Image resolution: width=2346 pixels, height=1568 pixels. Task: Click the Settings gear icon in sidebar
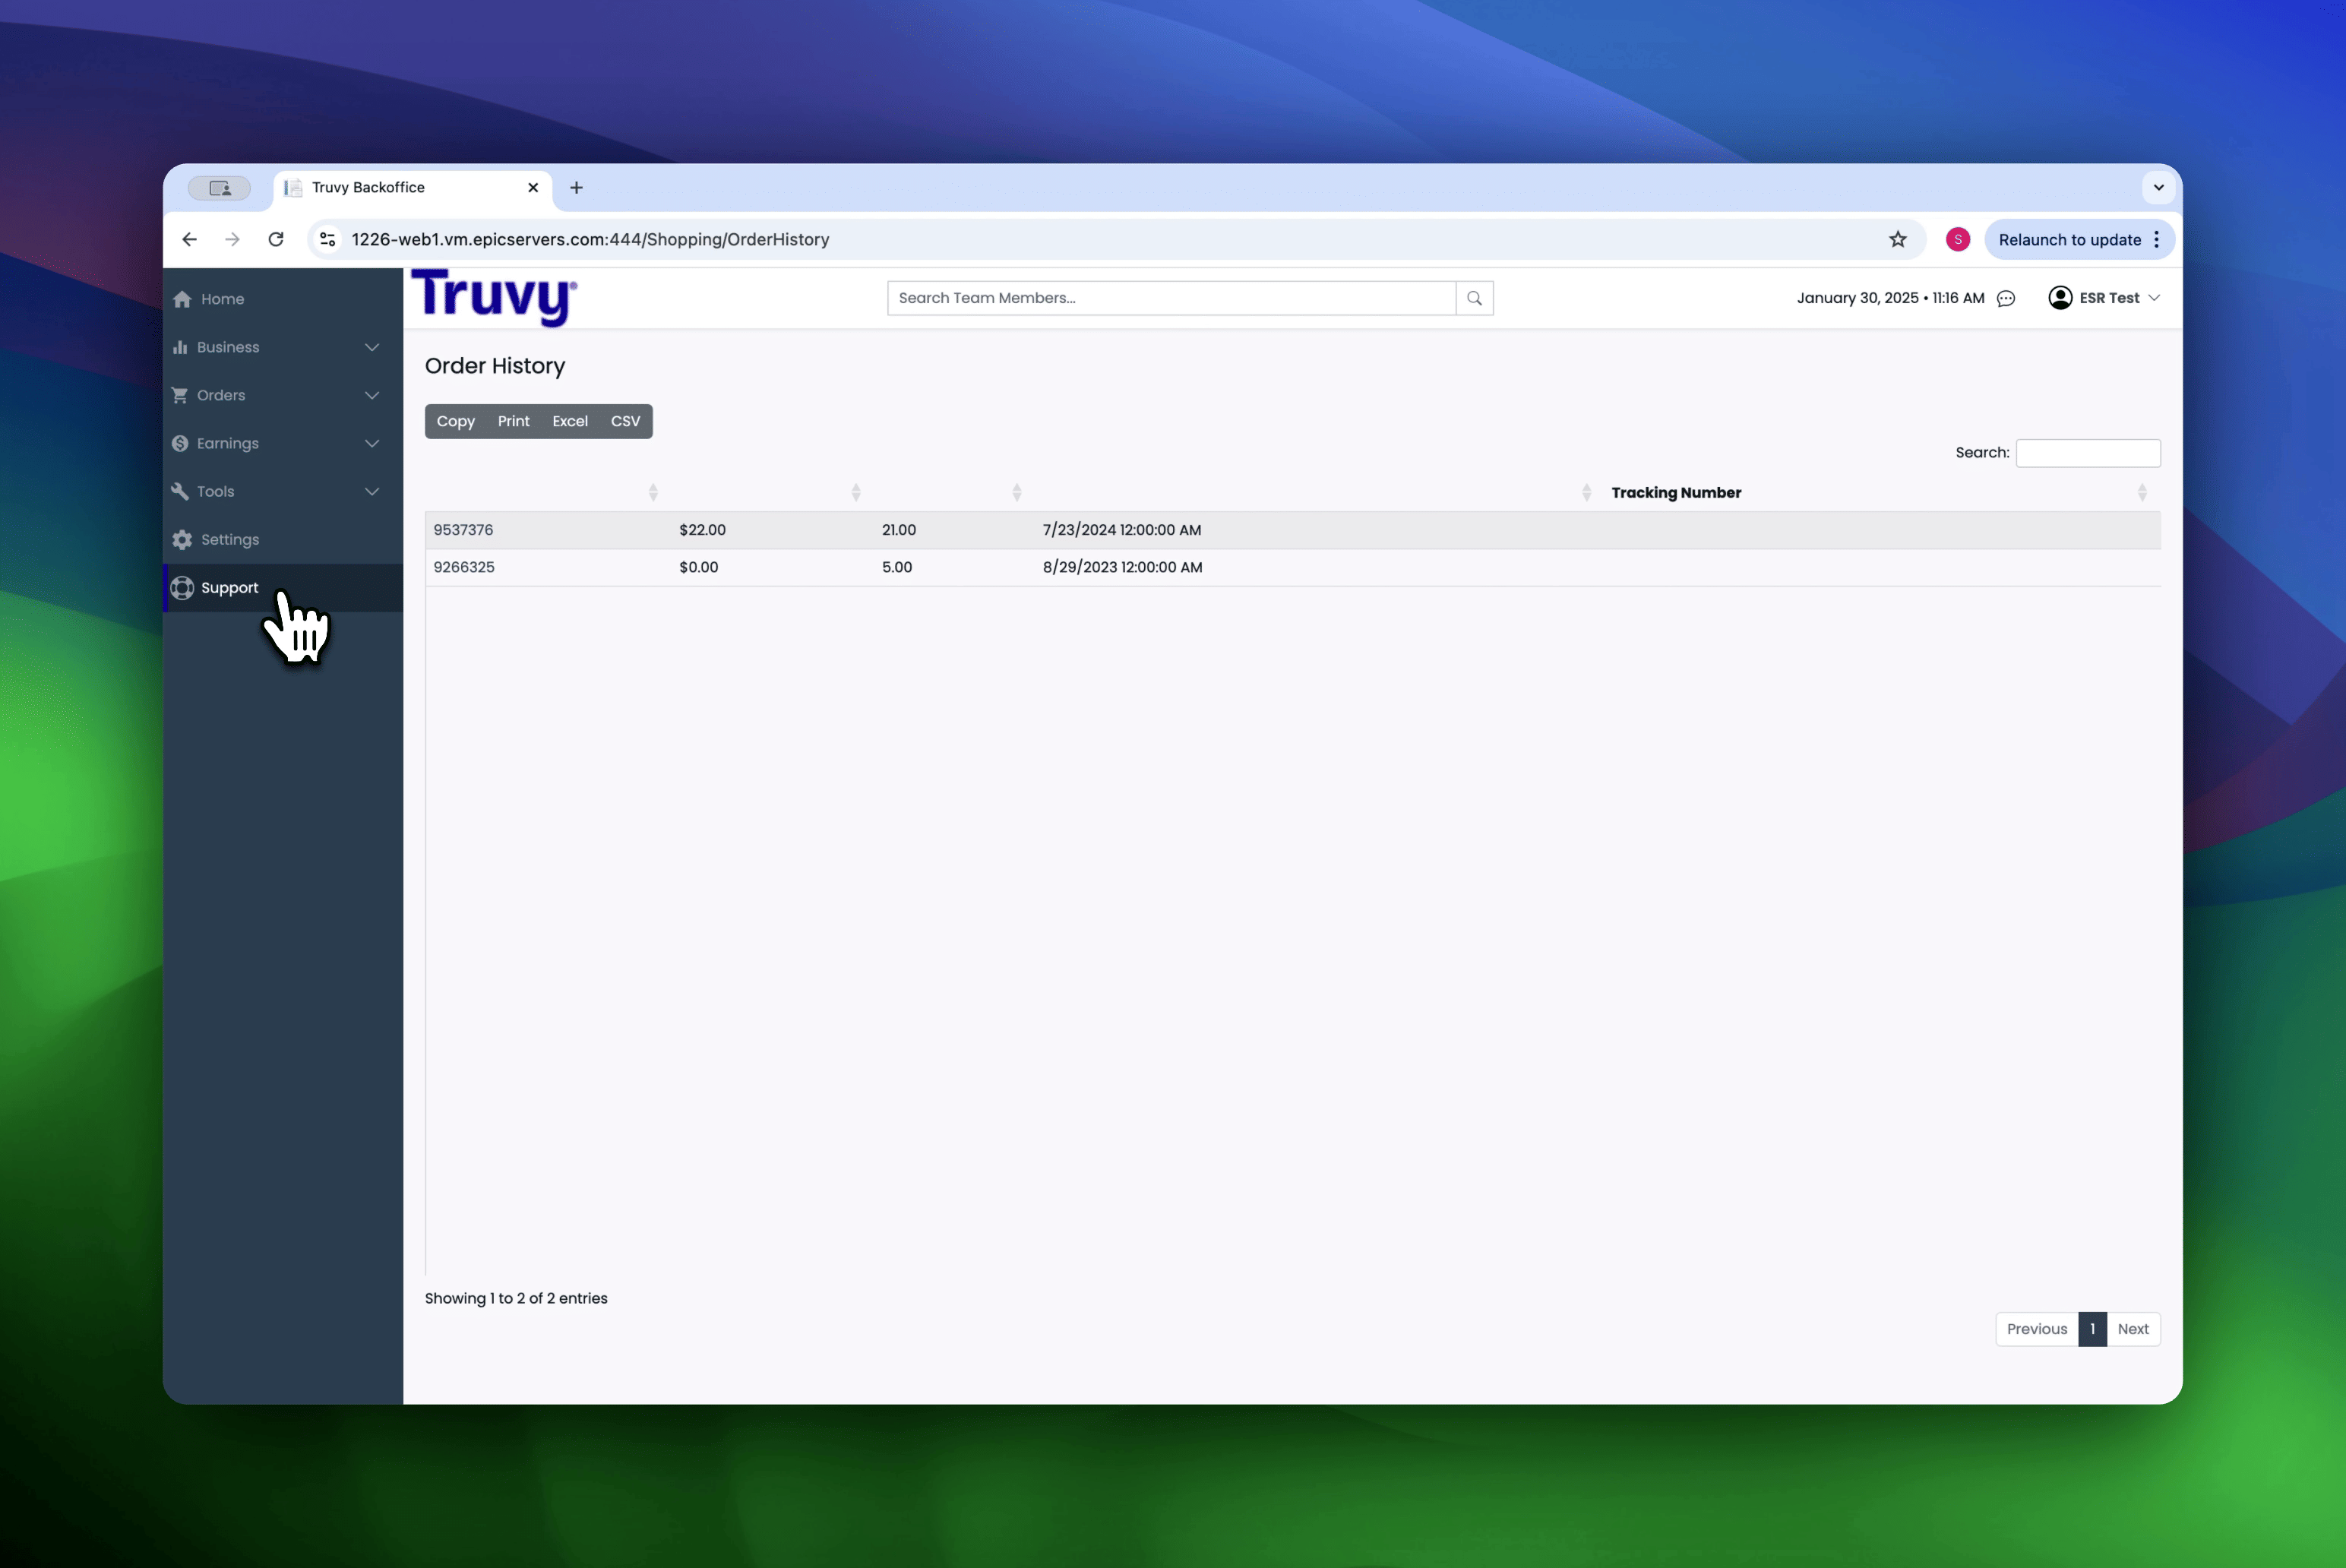pos(182,540)
